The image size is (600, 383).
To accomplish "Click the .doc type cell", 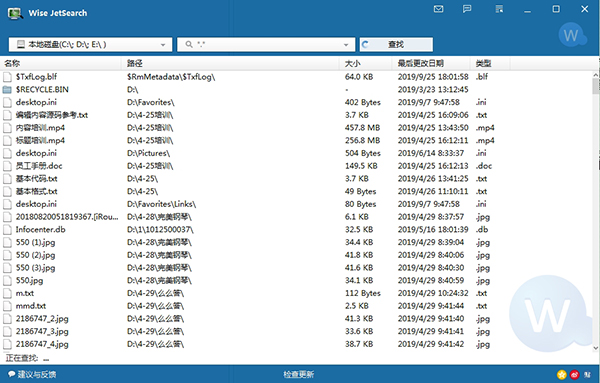I will click(484, 166).
